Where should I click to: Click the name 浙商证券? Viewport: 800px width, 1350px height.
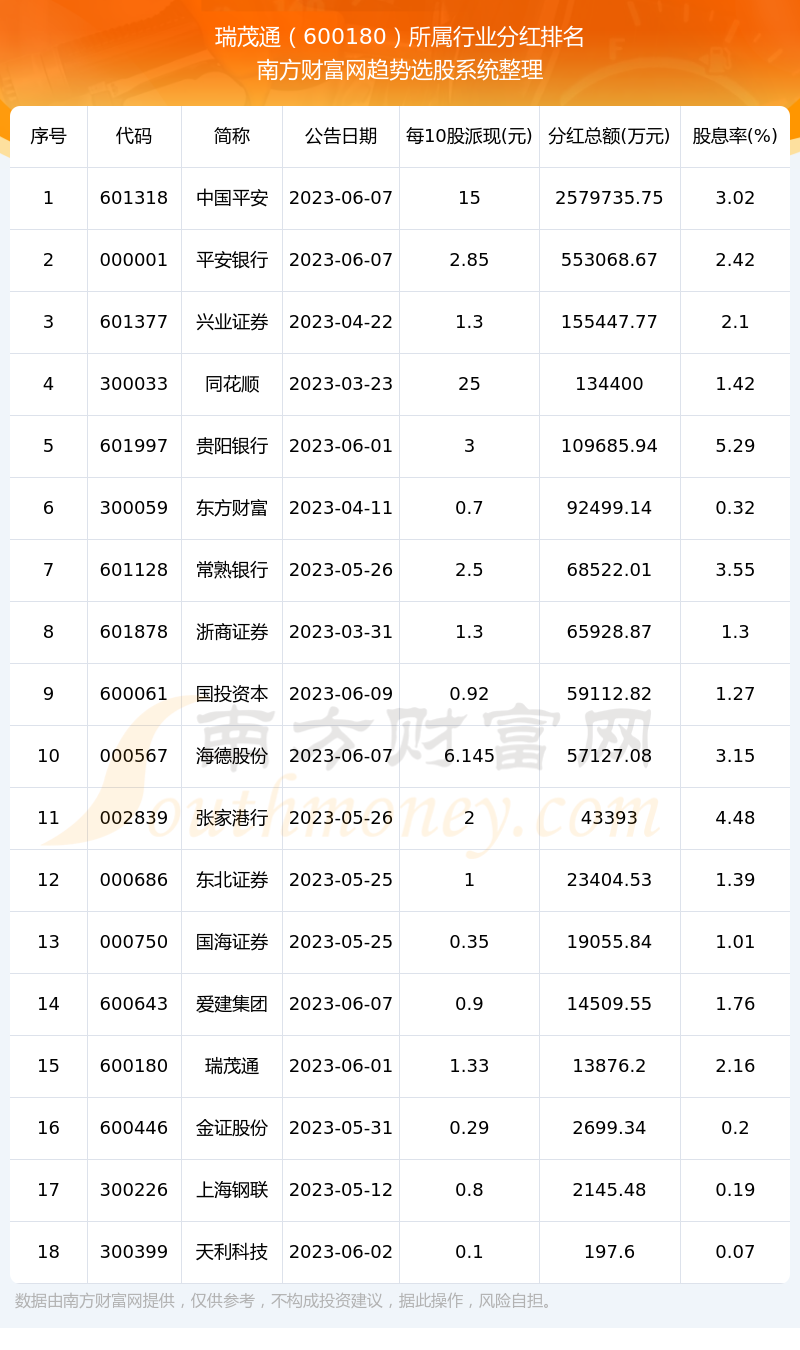pyautogui.click(x=232, y=632)
